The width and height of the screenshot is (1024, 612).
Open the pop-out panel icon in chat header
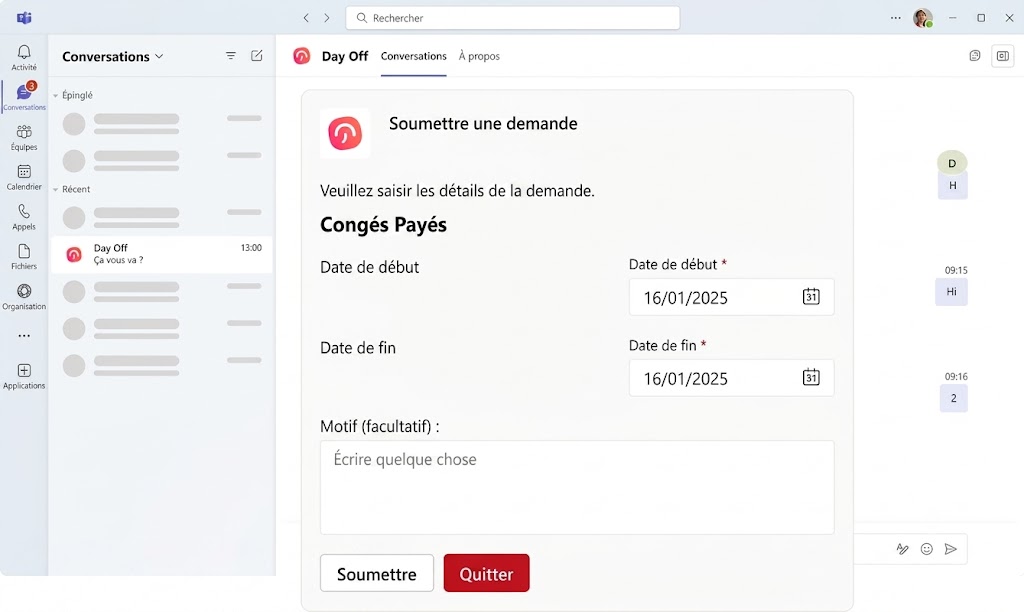pos(1002,56)
